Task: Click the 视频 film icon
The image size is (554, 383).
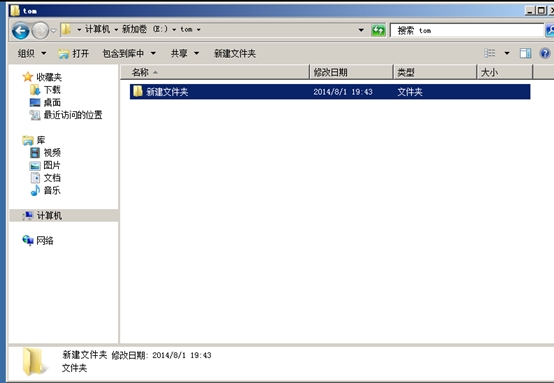Action: pos(35,153)
